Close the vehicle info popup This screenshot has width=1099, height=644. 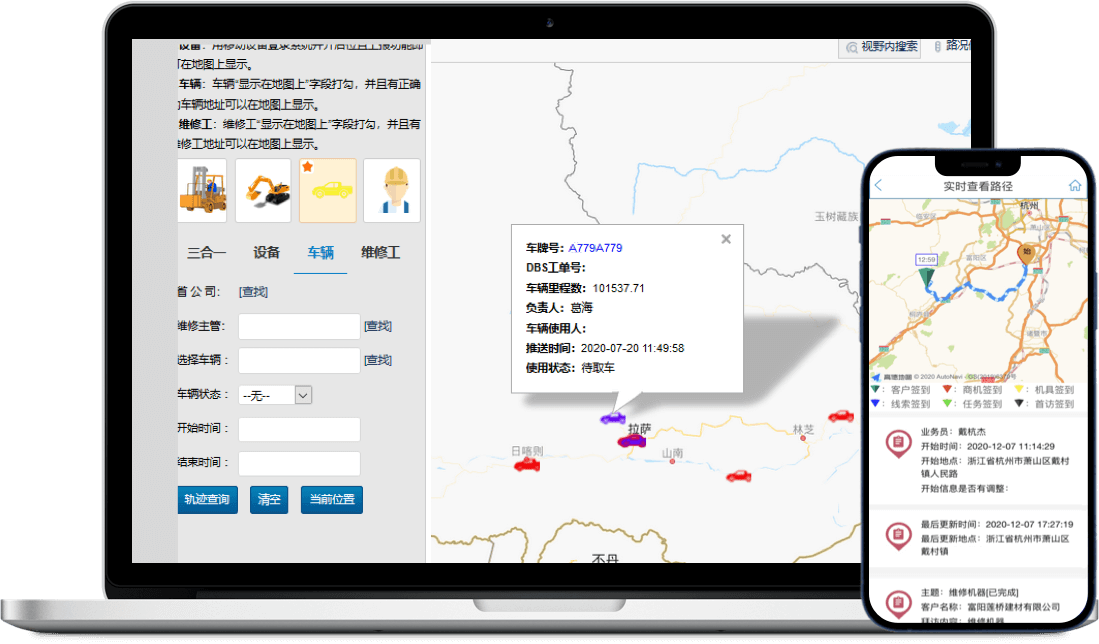point(726,239)
